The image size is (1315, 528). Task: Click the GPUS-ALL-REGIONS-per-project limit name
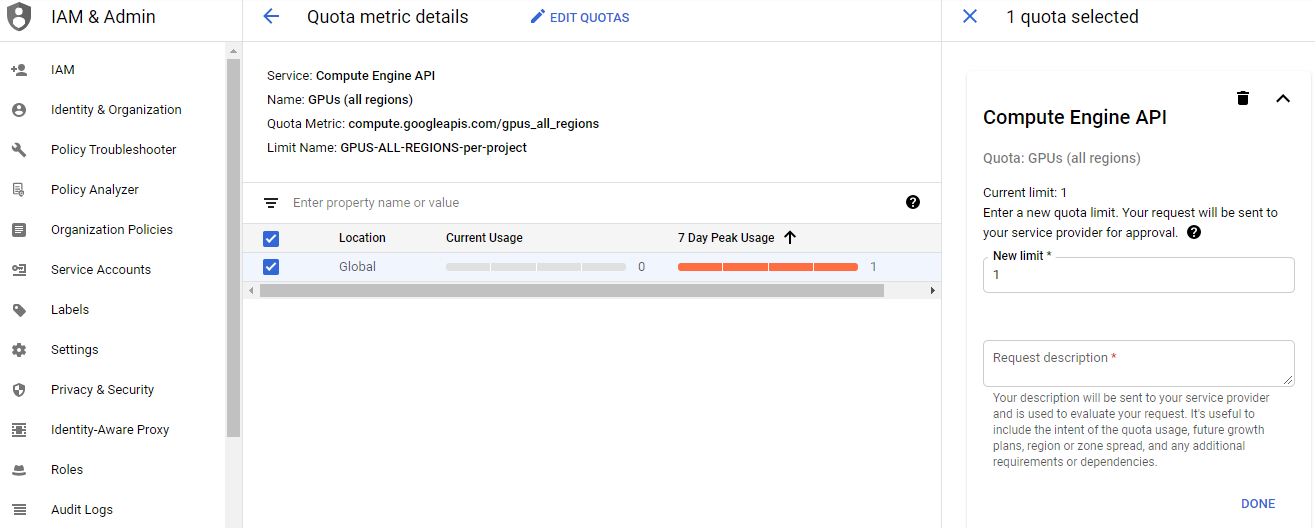pyautogui.click(x=434, y=148)
